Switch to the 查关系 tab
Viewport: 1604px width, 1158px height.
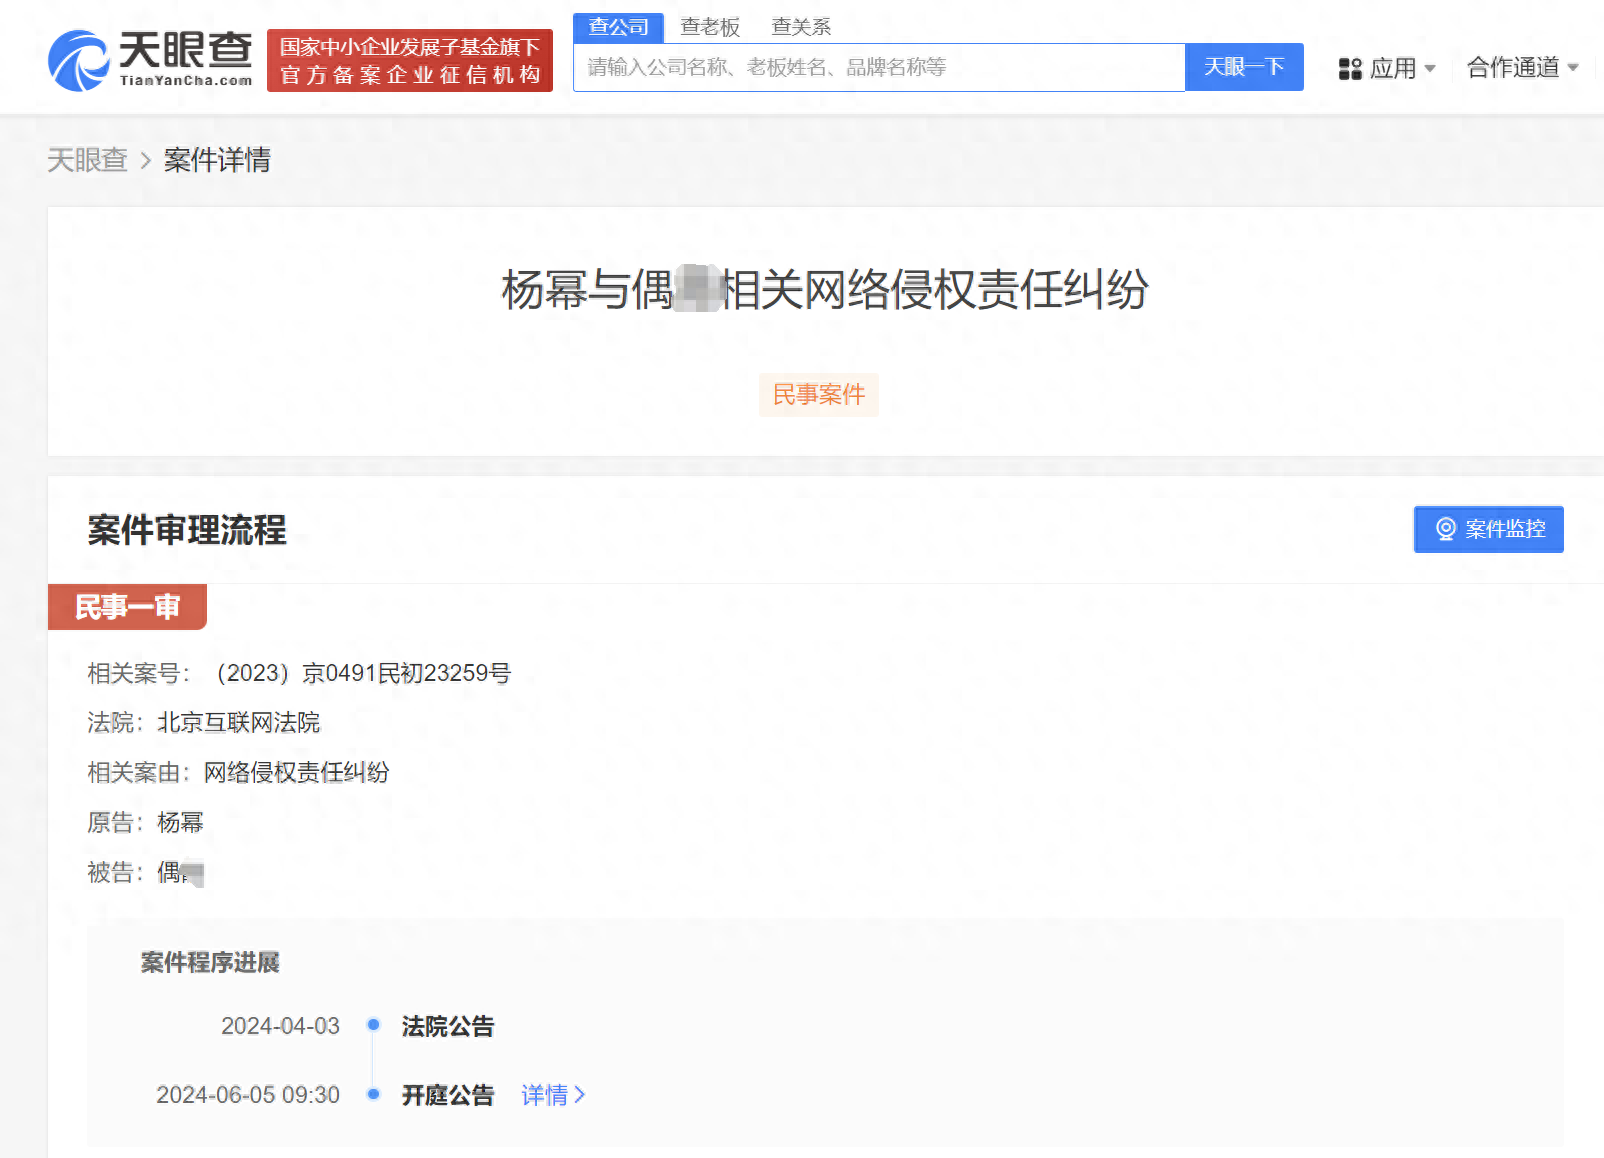(x=800, y=26)
